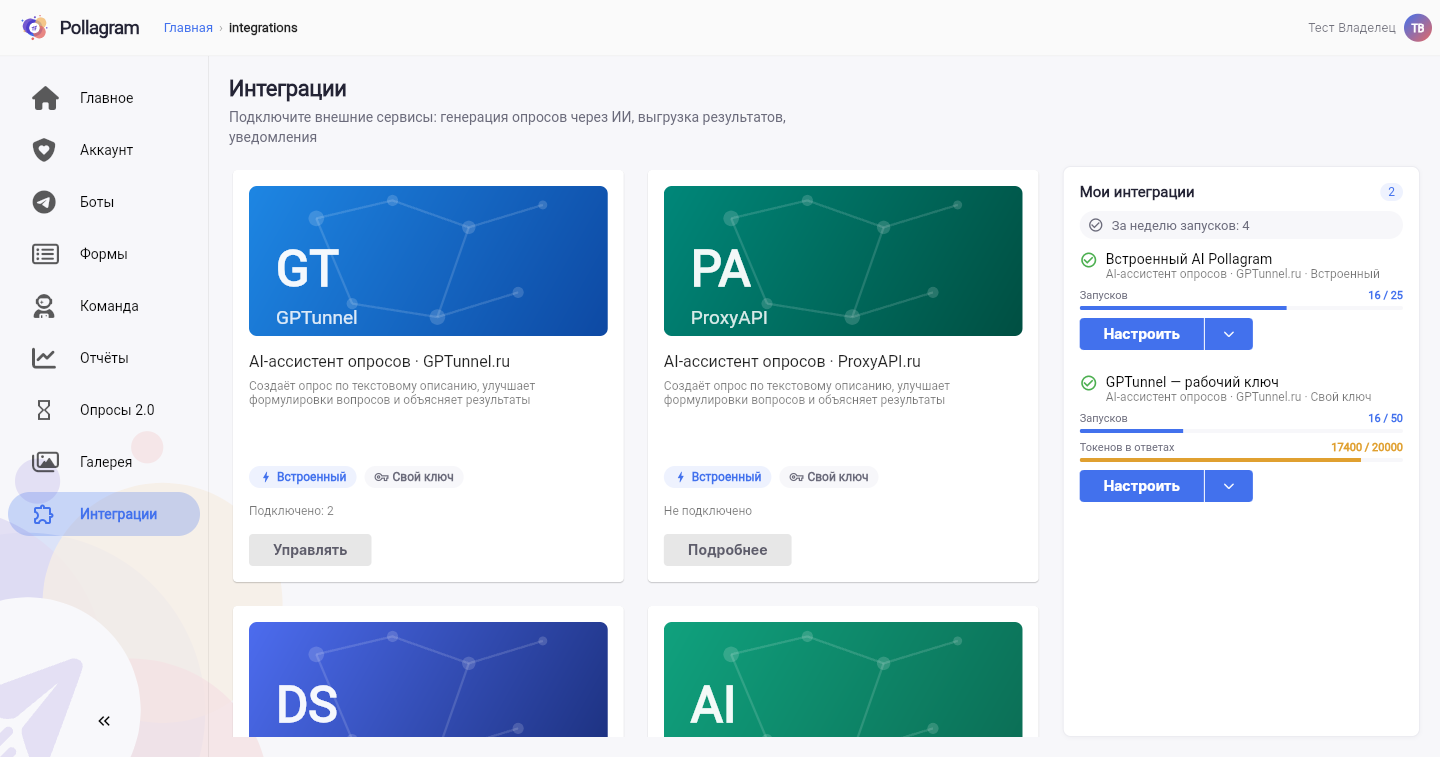The image size is (1440, 757).
Task: Click the green check icon beside Встроенный AI Pollagram
Action: tap(1089, 260)
